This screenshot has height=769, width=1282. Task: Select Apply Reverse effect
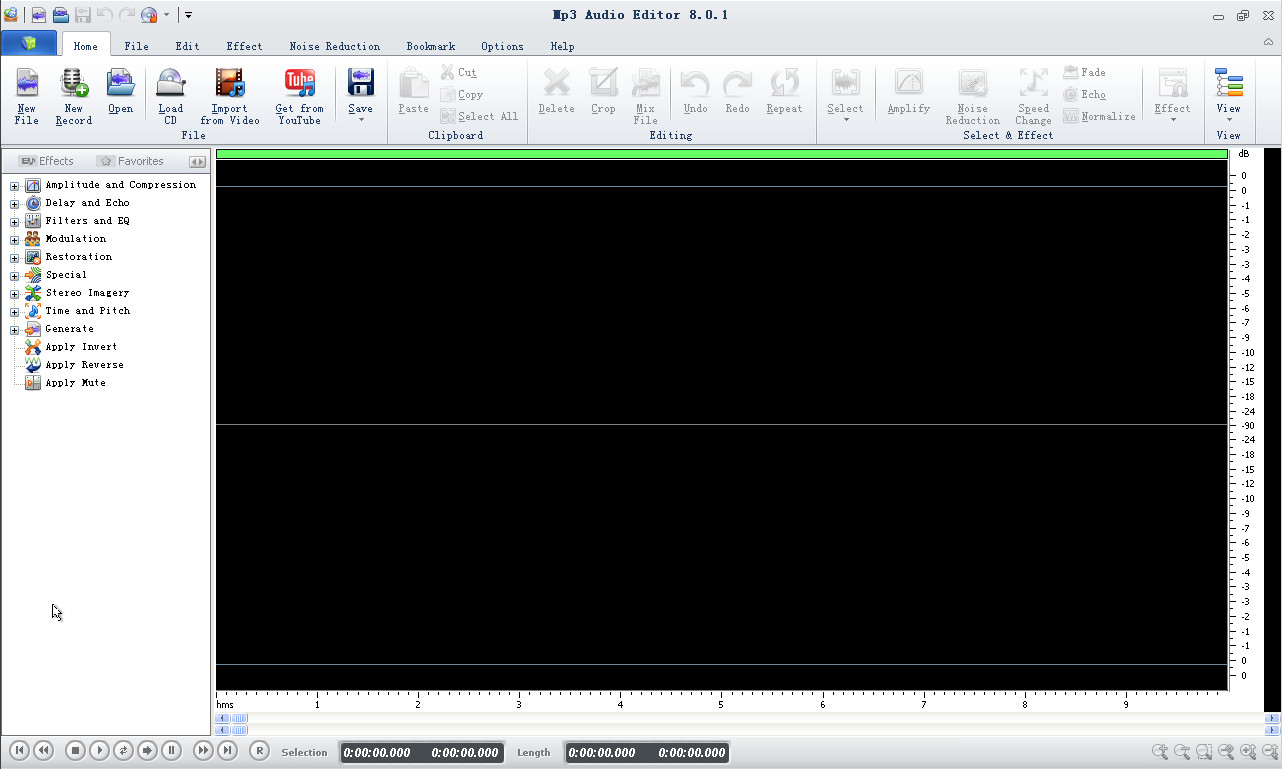(85, 365)
